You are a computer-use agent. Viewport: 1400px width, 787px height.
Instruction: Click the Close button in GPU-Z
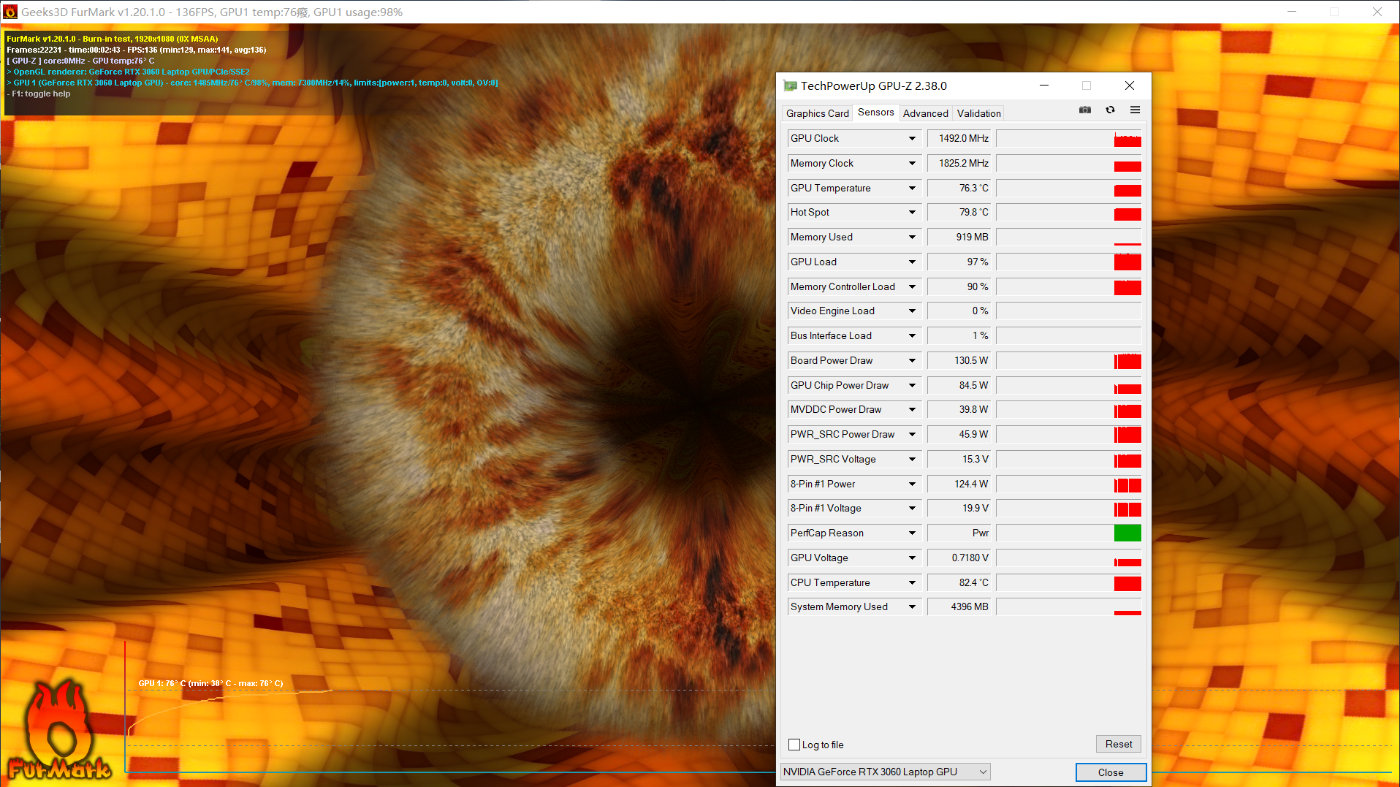tap(1111, 772)
